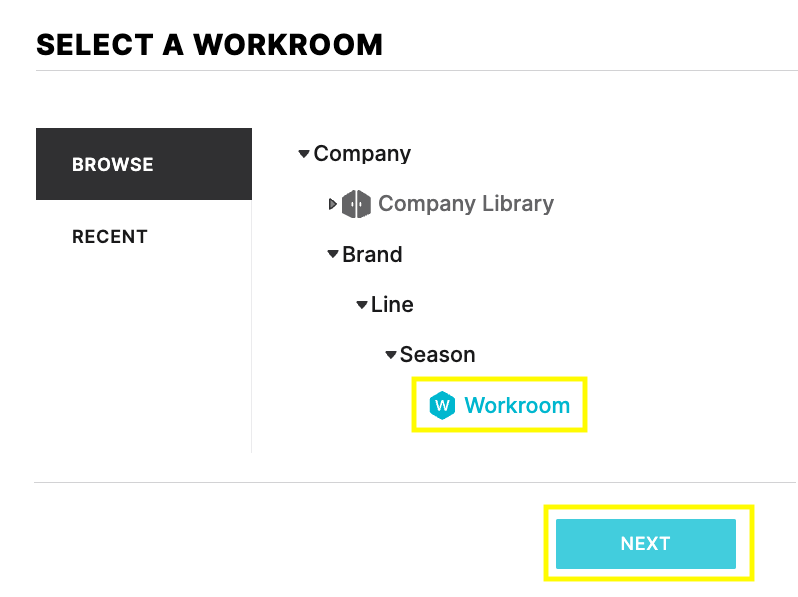Collapse the Line node arrow

pos(362,305)
